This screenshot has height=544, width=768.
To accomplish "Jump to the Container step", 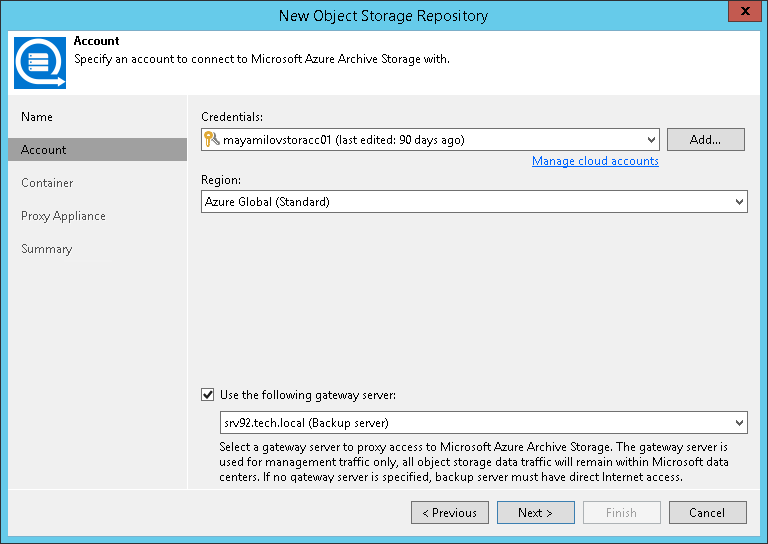I will tap(47, 183).
